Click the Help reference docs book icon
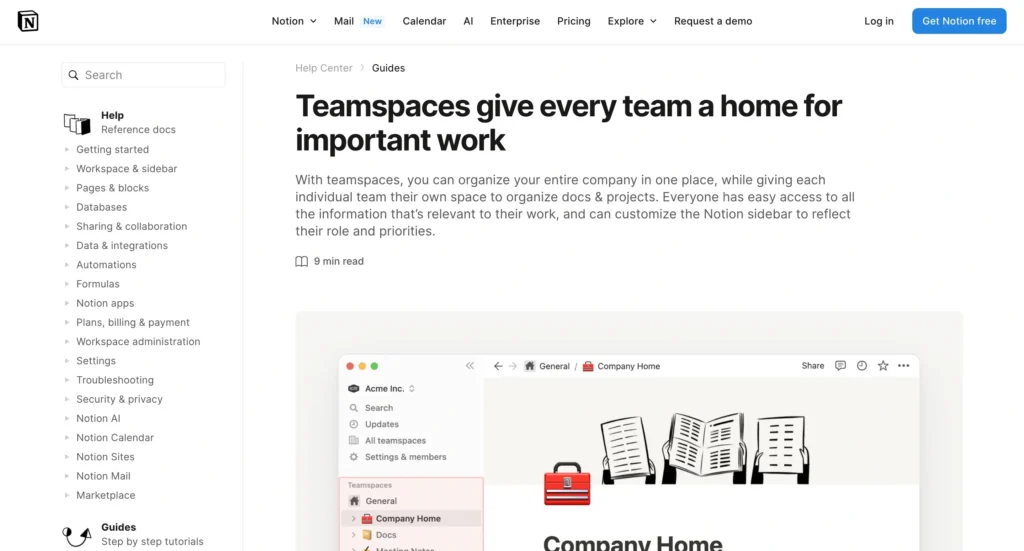The image size is (1024, 551). (77, 123)
